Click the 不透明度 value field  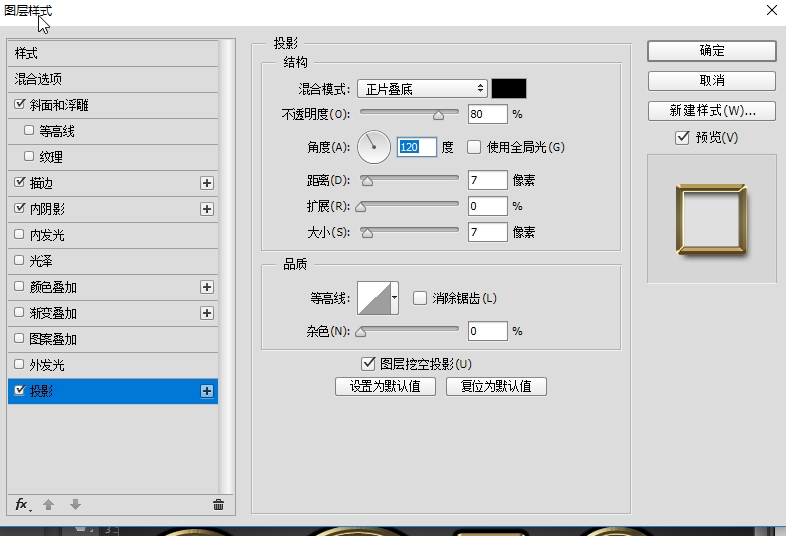point(487,114)
